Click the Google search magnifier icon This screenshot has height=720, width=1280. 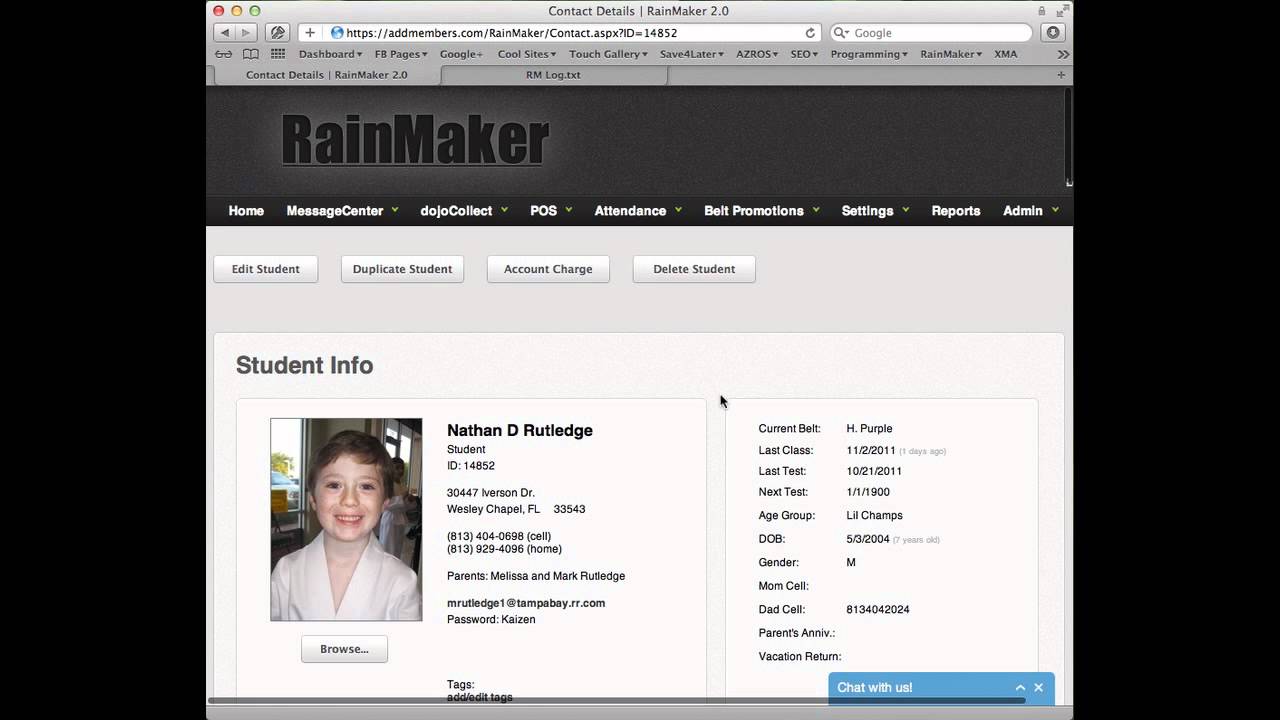[x=842, y=33]
